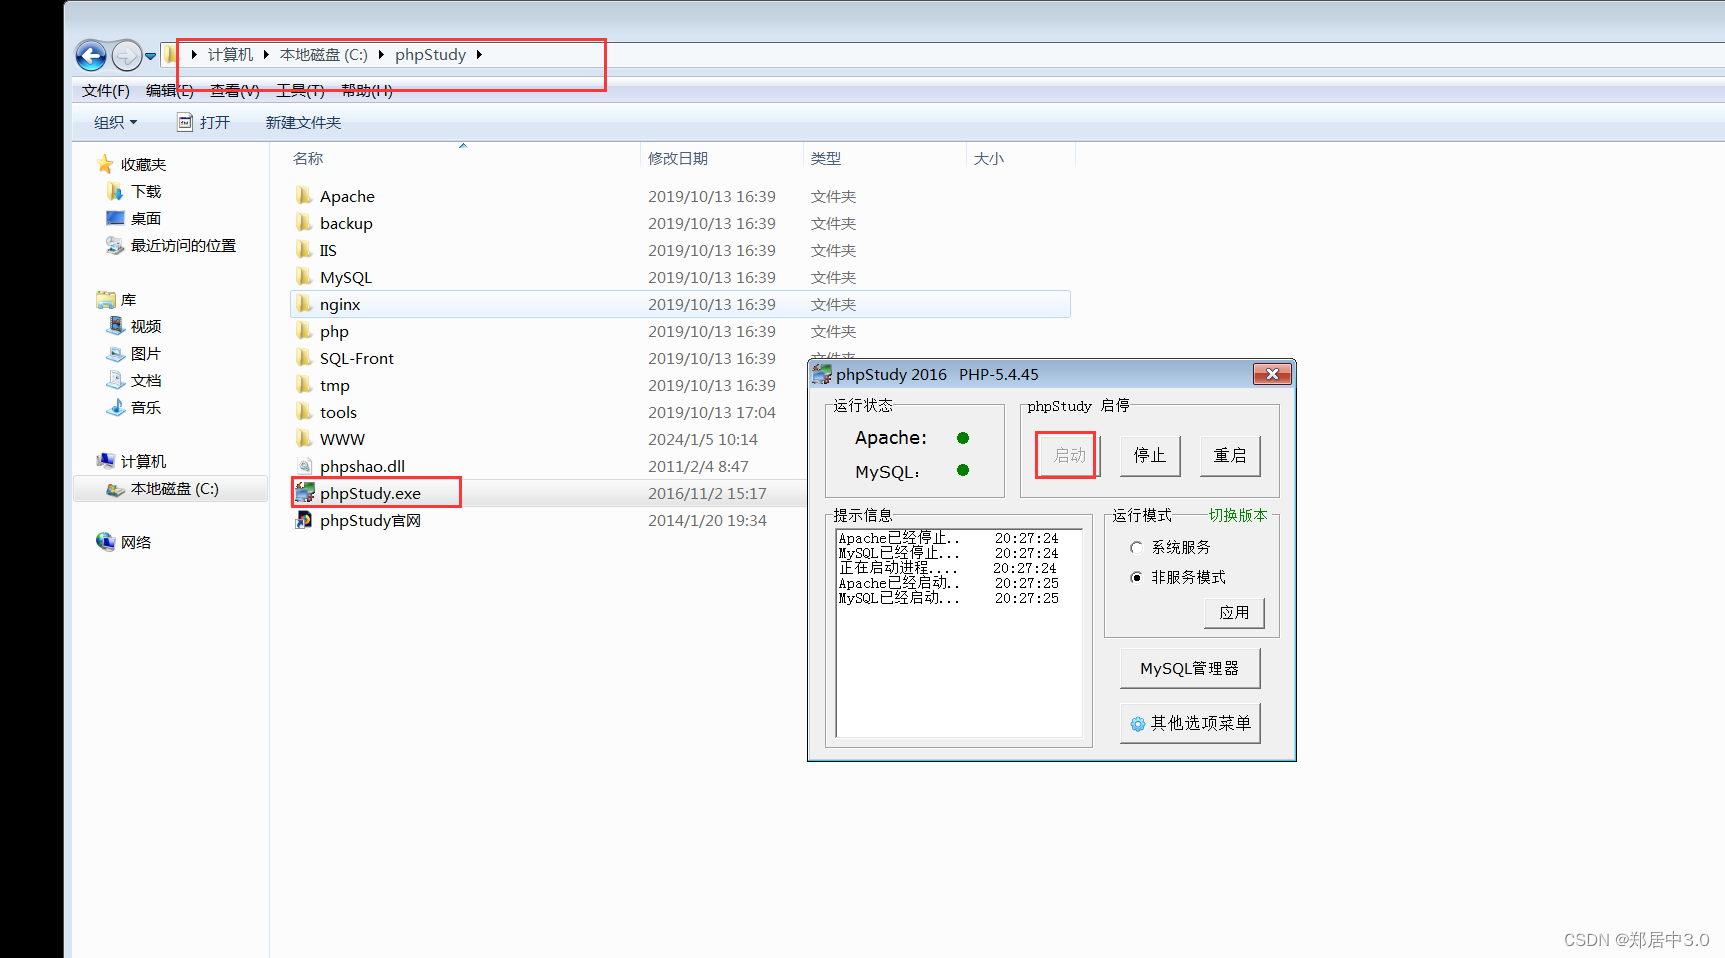The width and height of the screenshot is (1725, 958).
Task: Open the MySQL管理器 button
Action: [x=1190, y=668]
